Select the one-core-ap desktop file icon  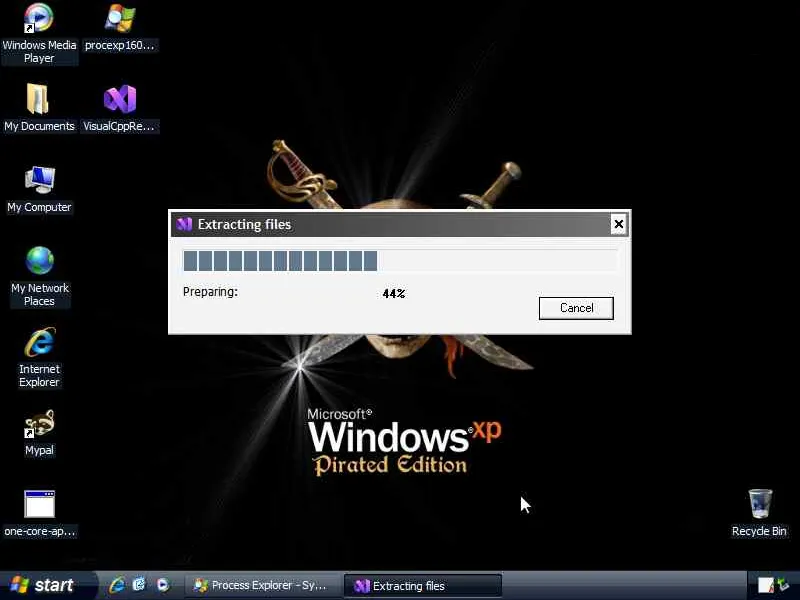point(39,513)
